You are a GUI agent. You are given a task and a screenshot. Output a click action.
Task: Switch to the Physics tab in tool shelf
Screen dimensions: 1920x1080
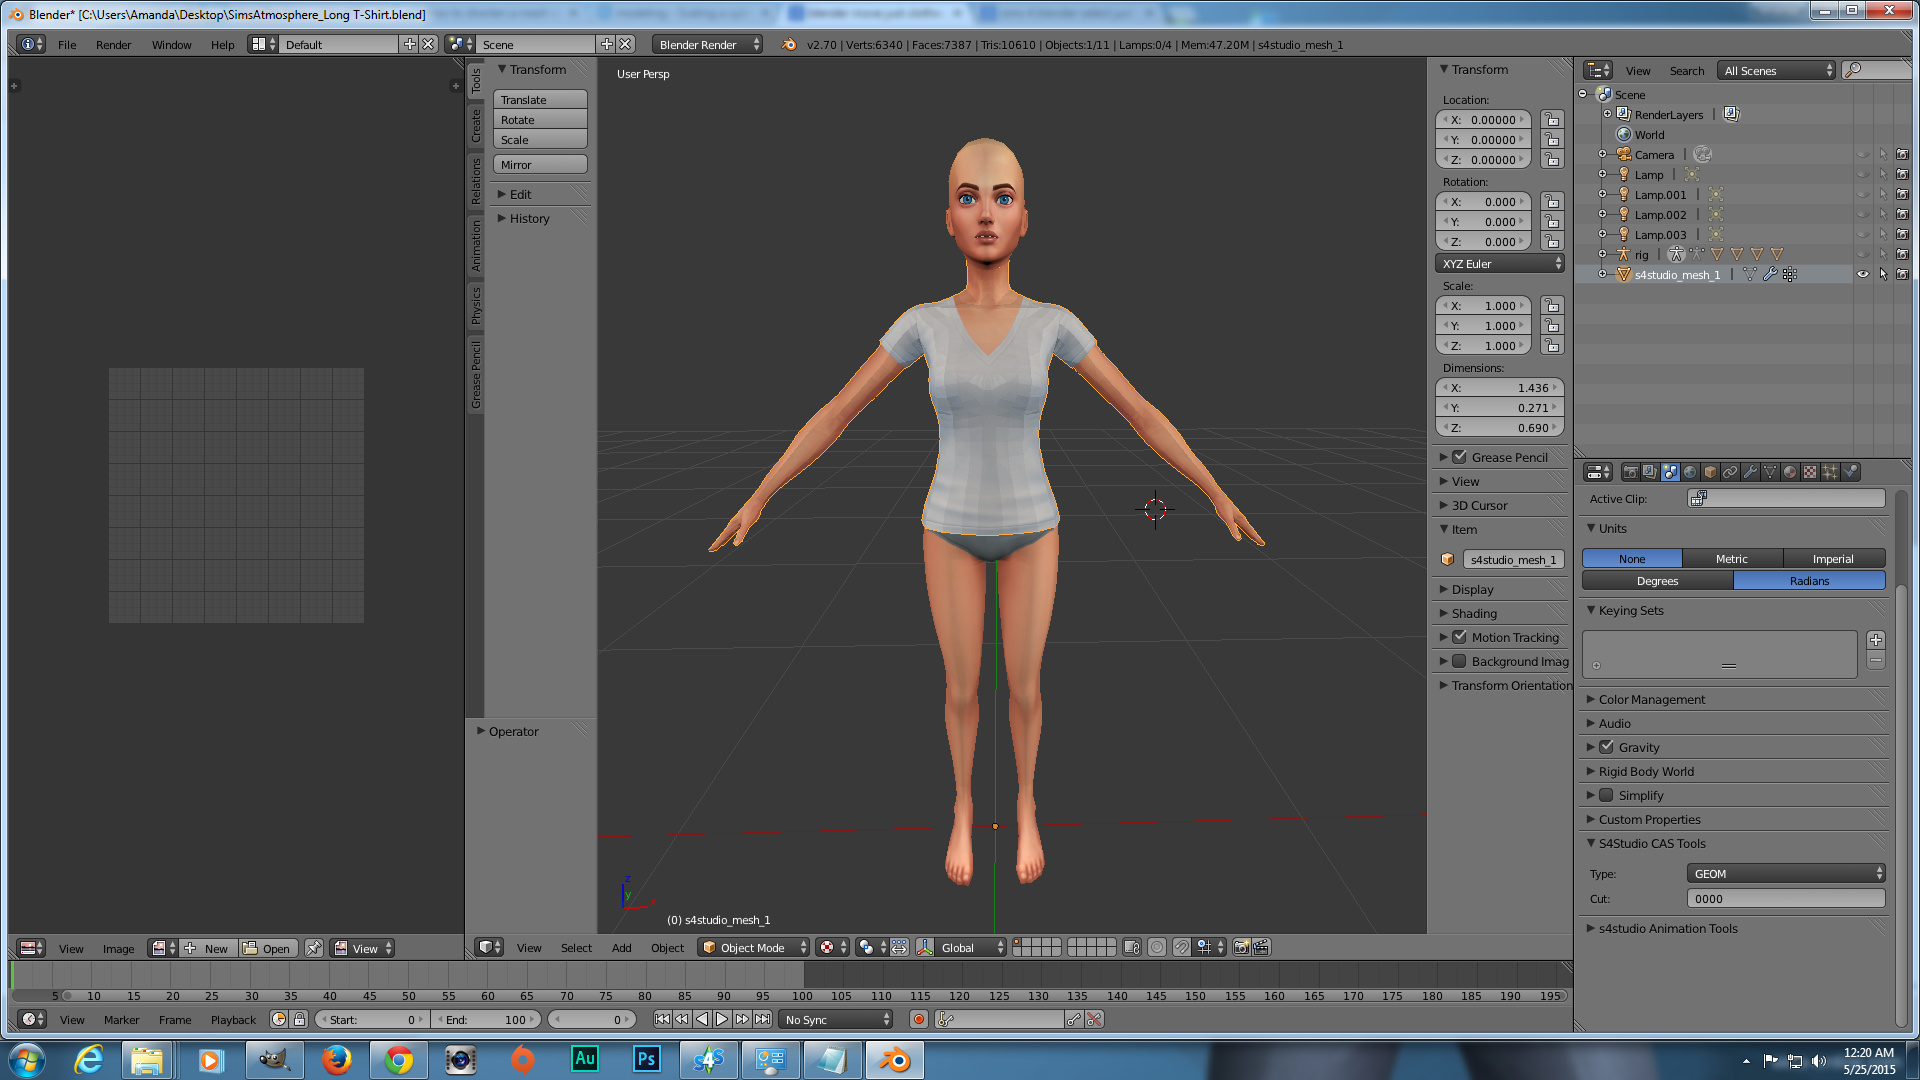click(x=476, y=305)
